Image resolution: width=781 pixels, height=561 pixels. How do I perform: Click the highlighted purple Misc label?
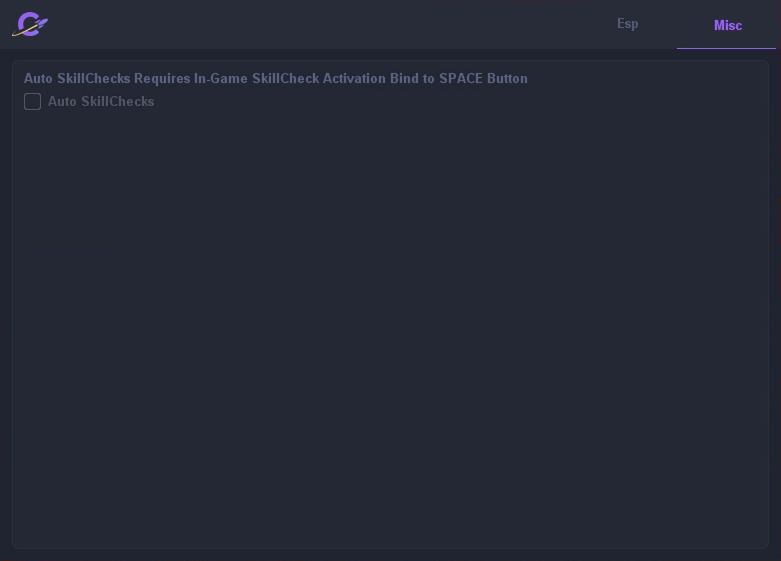click(727, 25)
